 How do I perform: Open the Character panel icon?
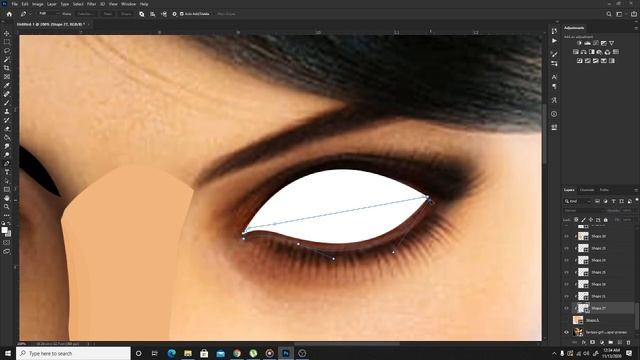[554, 77]
